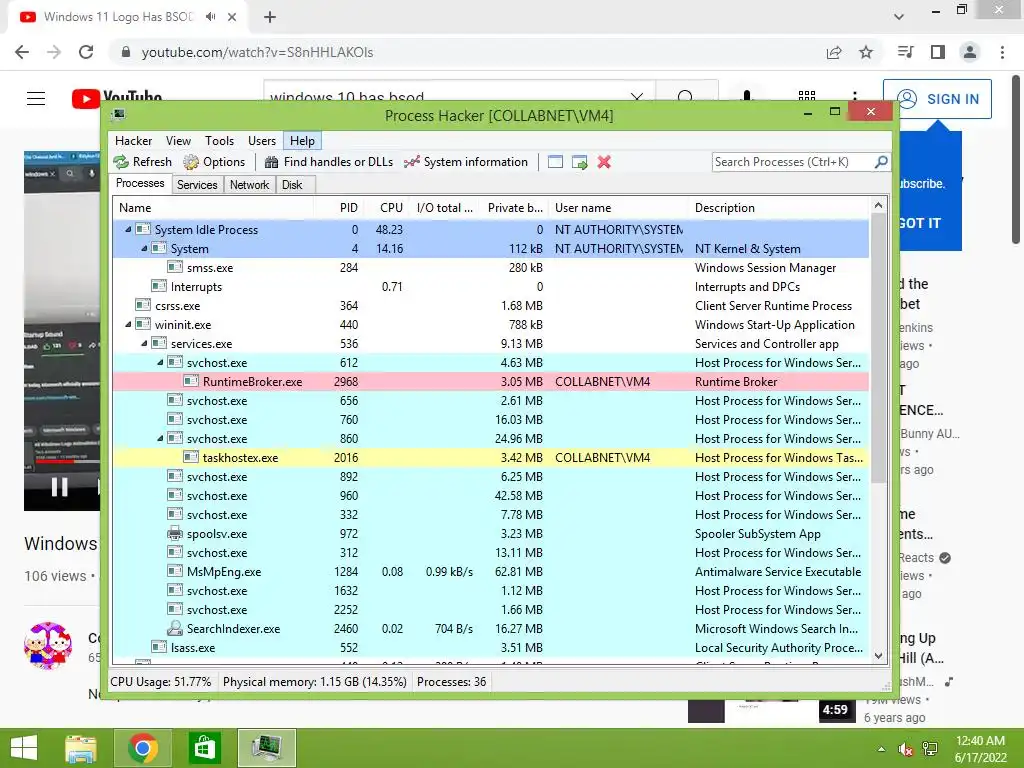Click the CPU Usage status bar entry
1024x768 pixels.
click(161, 682)
